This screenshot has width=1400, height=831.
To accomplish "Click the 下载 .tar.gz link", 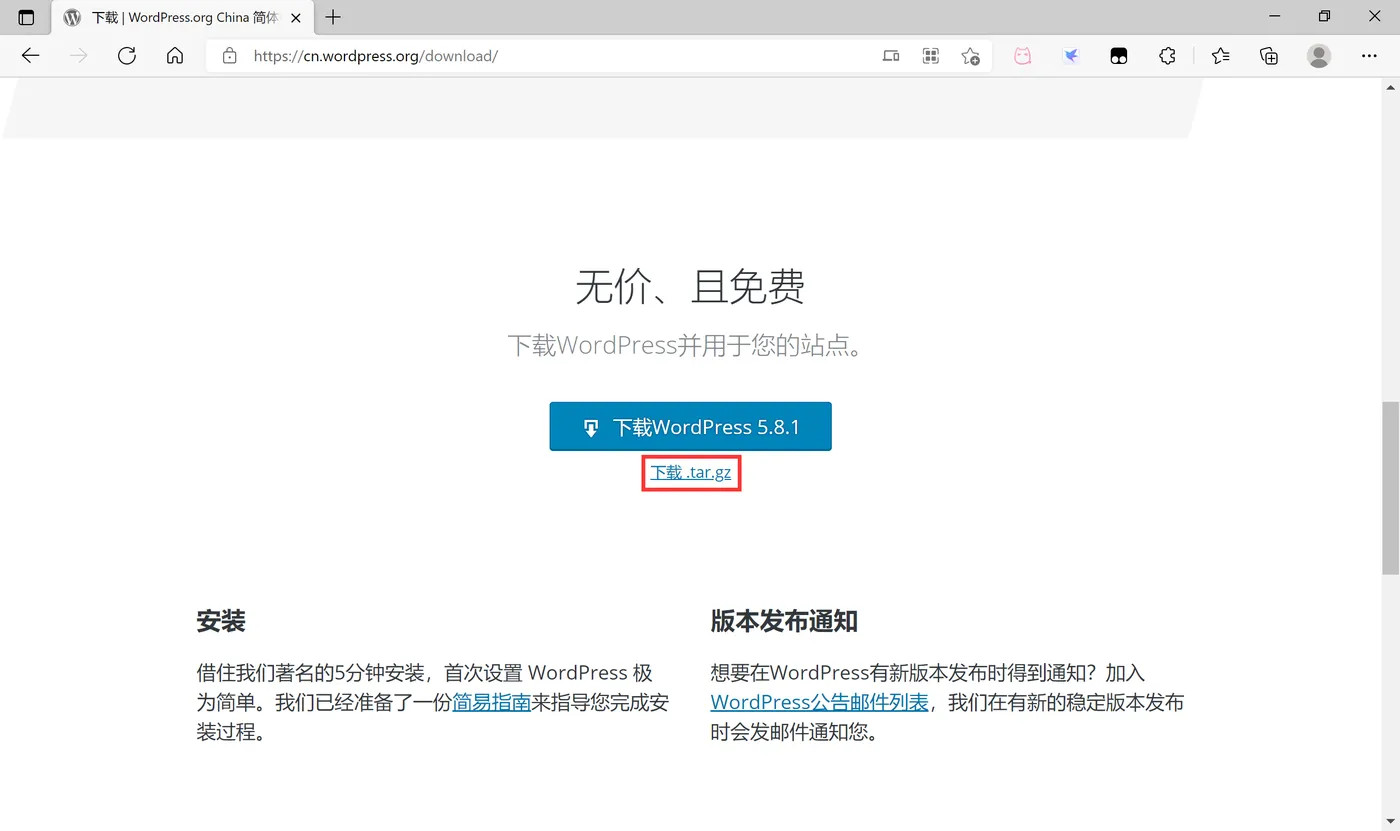I will [691, 472].
